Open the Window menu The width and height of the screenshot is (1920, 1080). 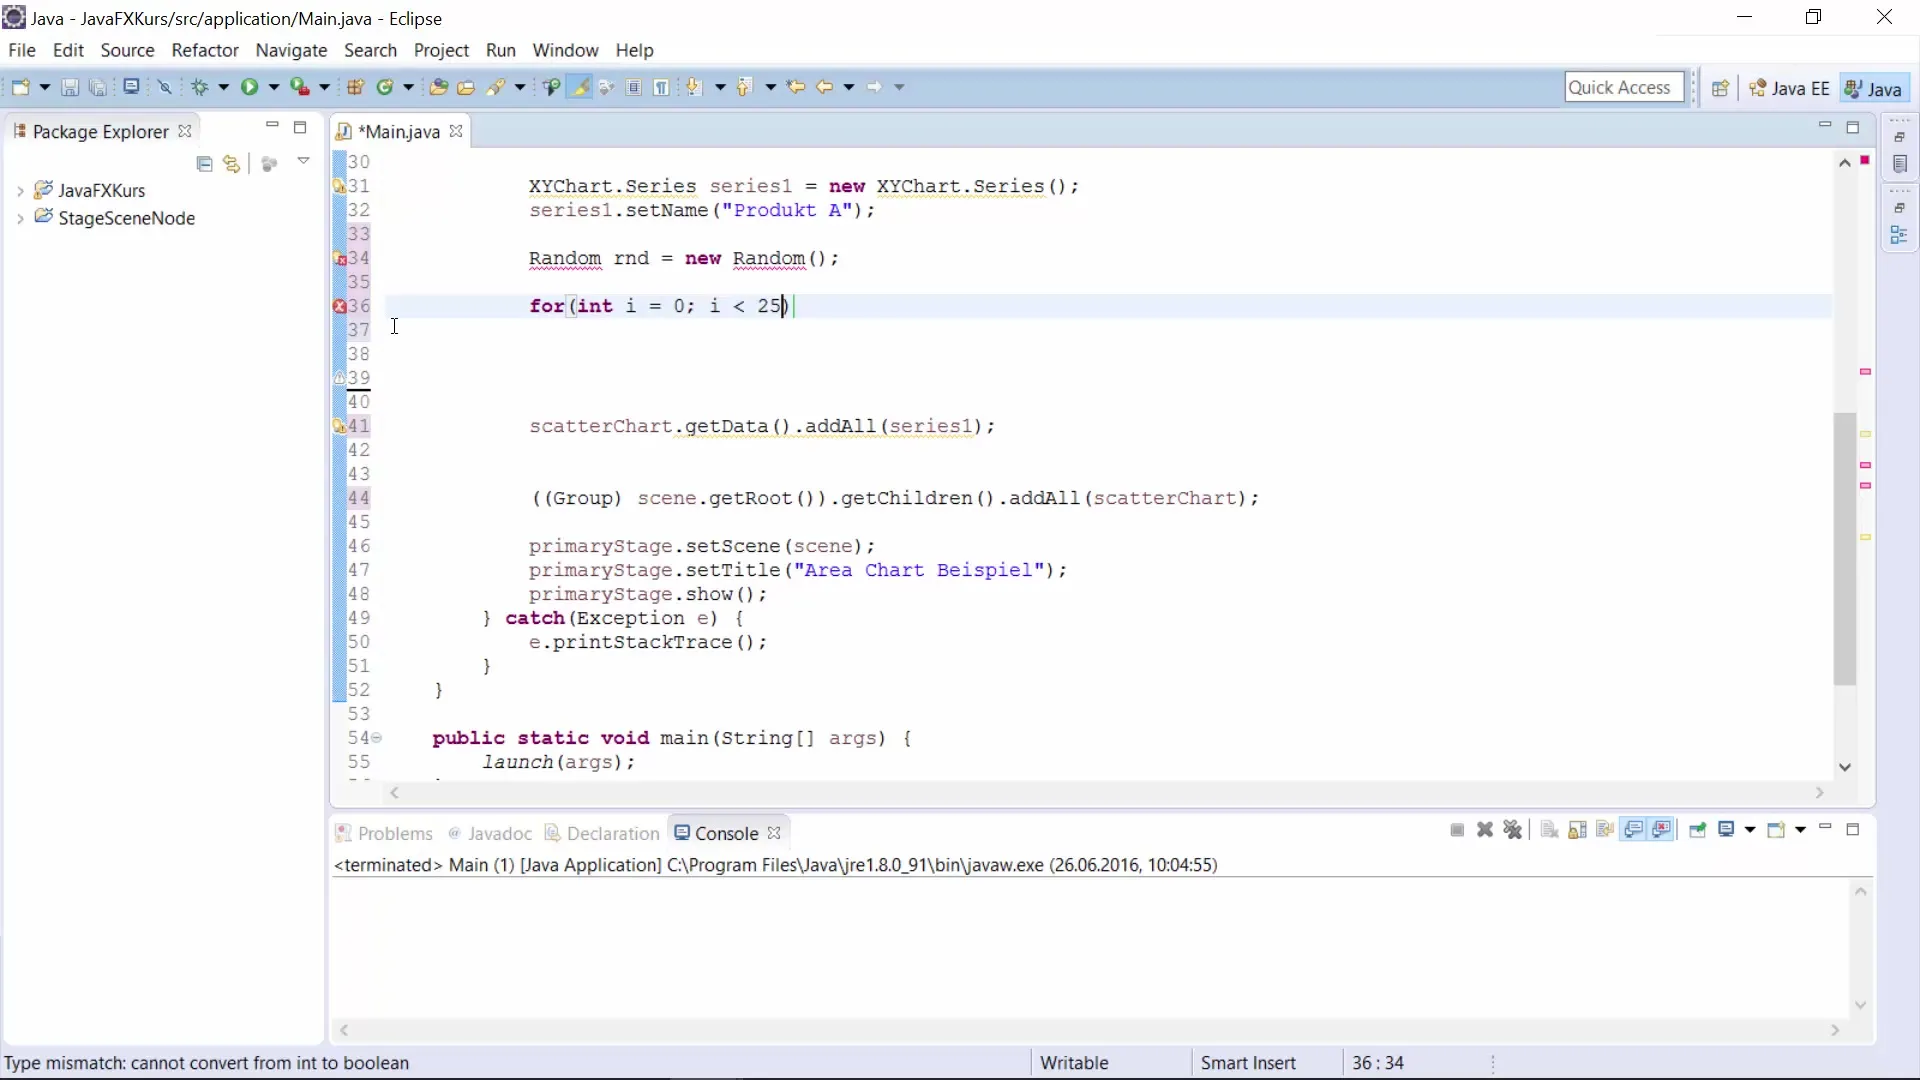(x=565, y=50)
